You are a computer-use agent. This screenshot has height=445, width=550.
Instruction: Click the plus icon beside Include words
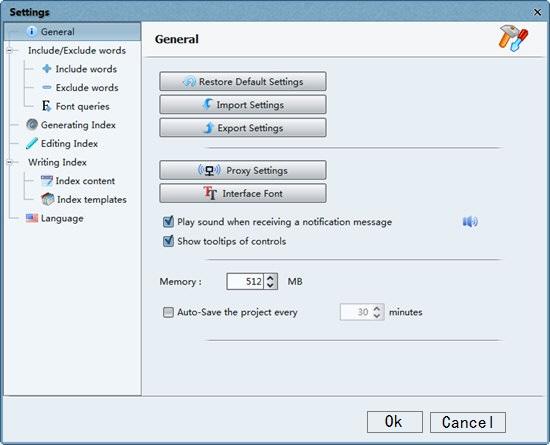47,69
